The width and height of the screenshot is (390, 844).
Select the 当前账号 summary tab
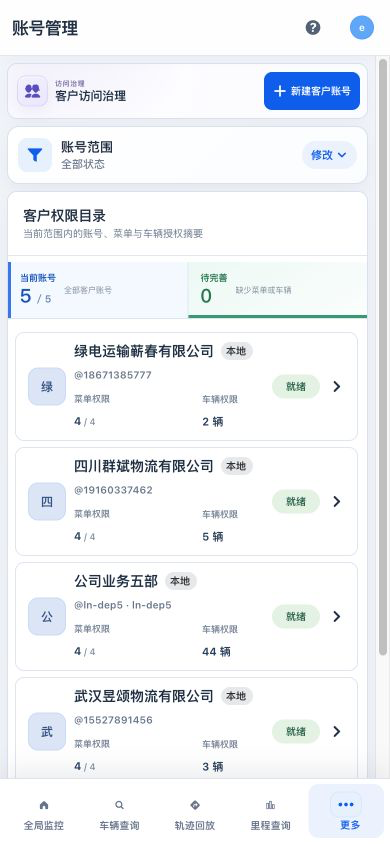(x=98, y=290)
